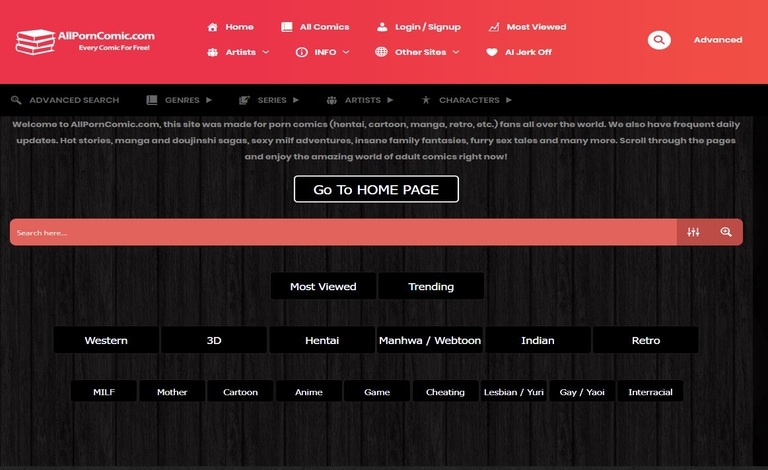Select the Trending button
768x470 pixels.
tap(431, 286)
